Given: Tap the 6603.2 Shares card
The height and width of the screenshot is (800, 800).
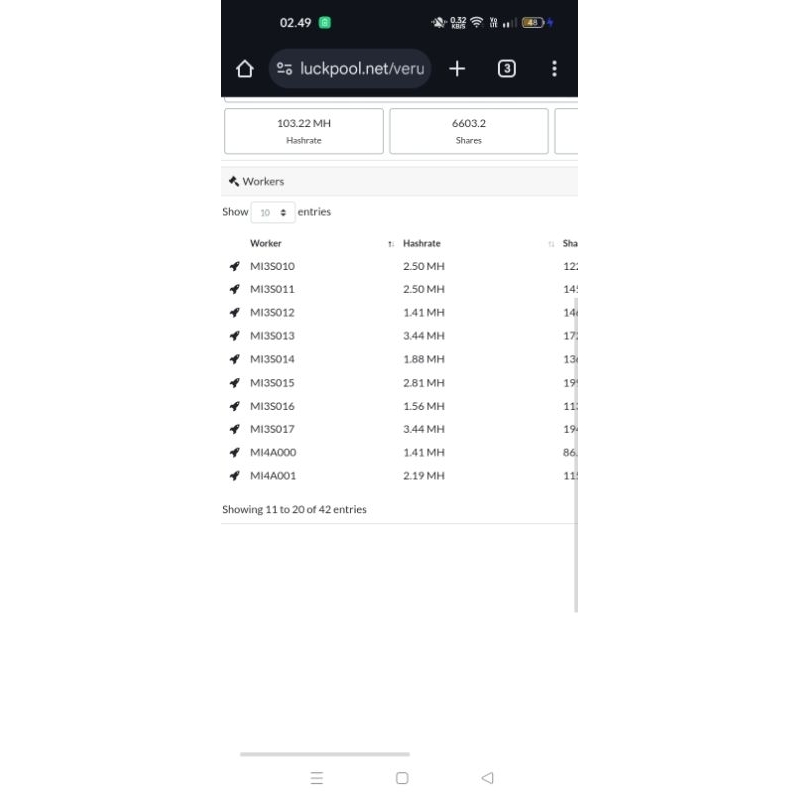Looking at the screenshot, I should [468, 131].
